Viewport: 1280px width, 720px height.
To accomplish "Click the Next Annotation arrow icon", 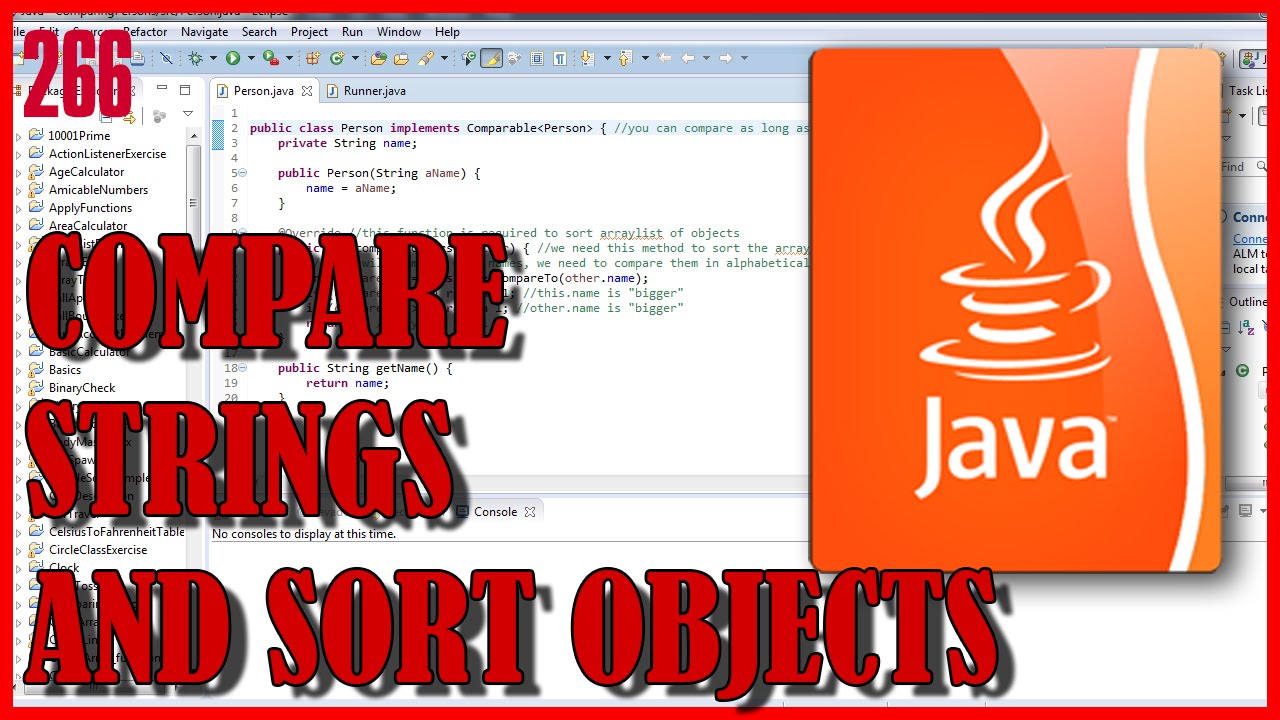I will pyautogui.click(x=587, y=58).
